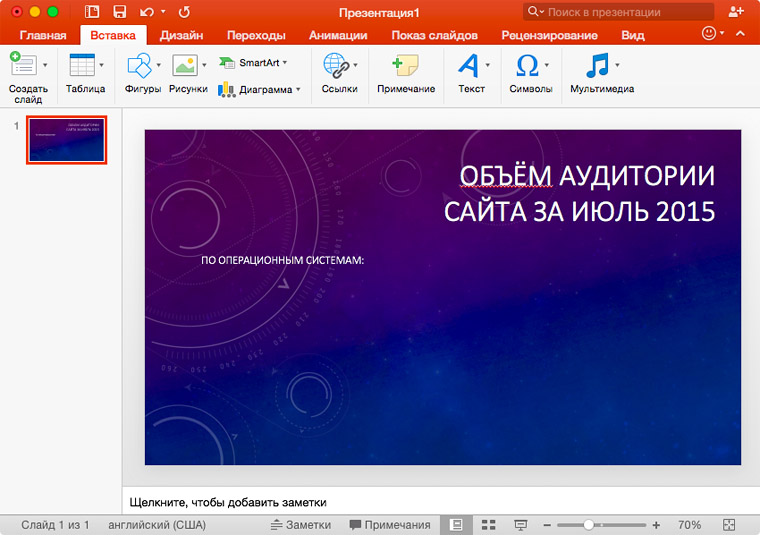This screenshot has width=760, height=535.
Task: Click the Text (Текст) button
Action: pyautogui.click(x=468, y=66)
